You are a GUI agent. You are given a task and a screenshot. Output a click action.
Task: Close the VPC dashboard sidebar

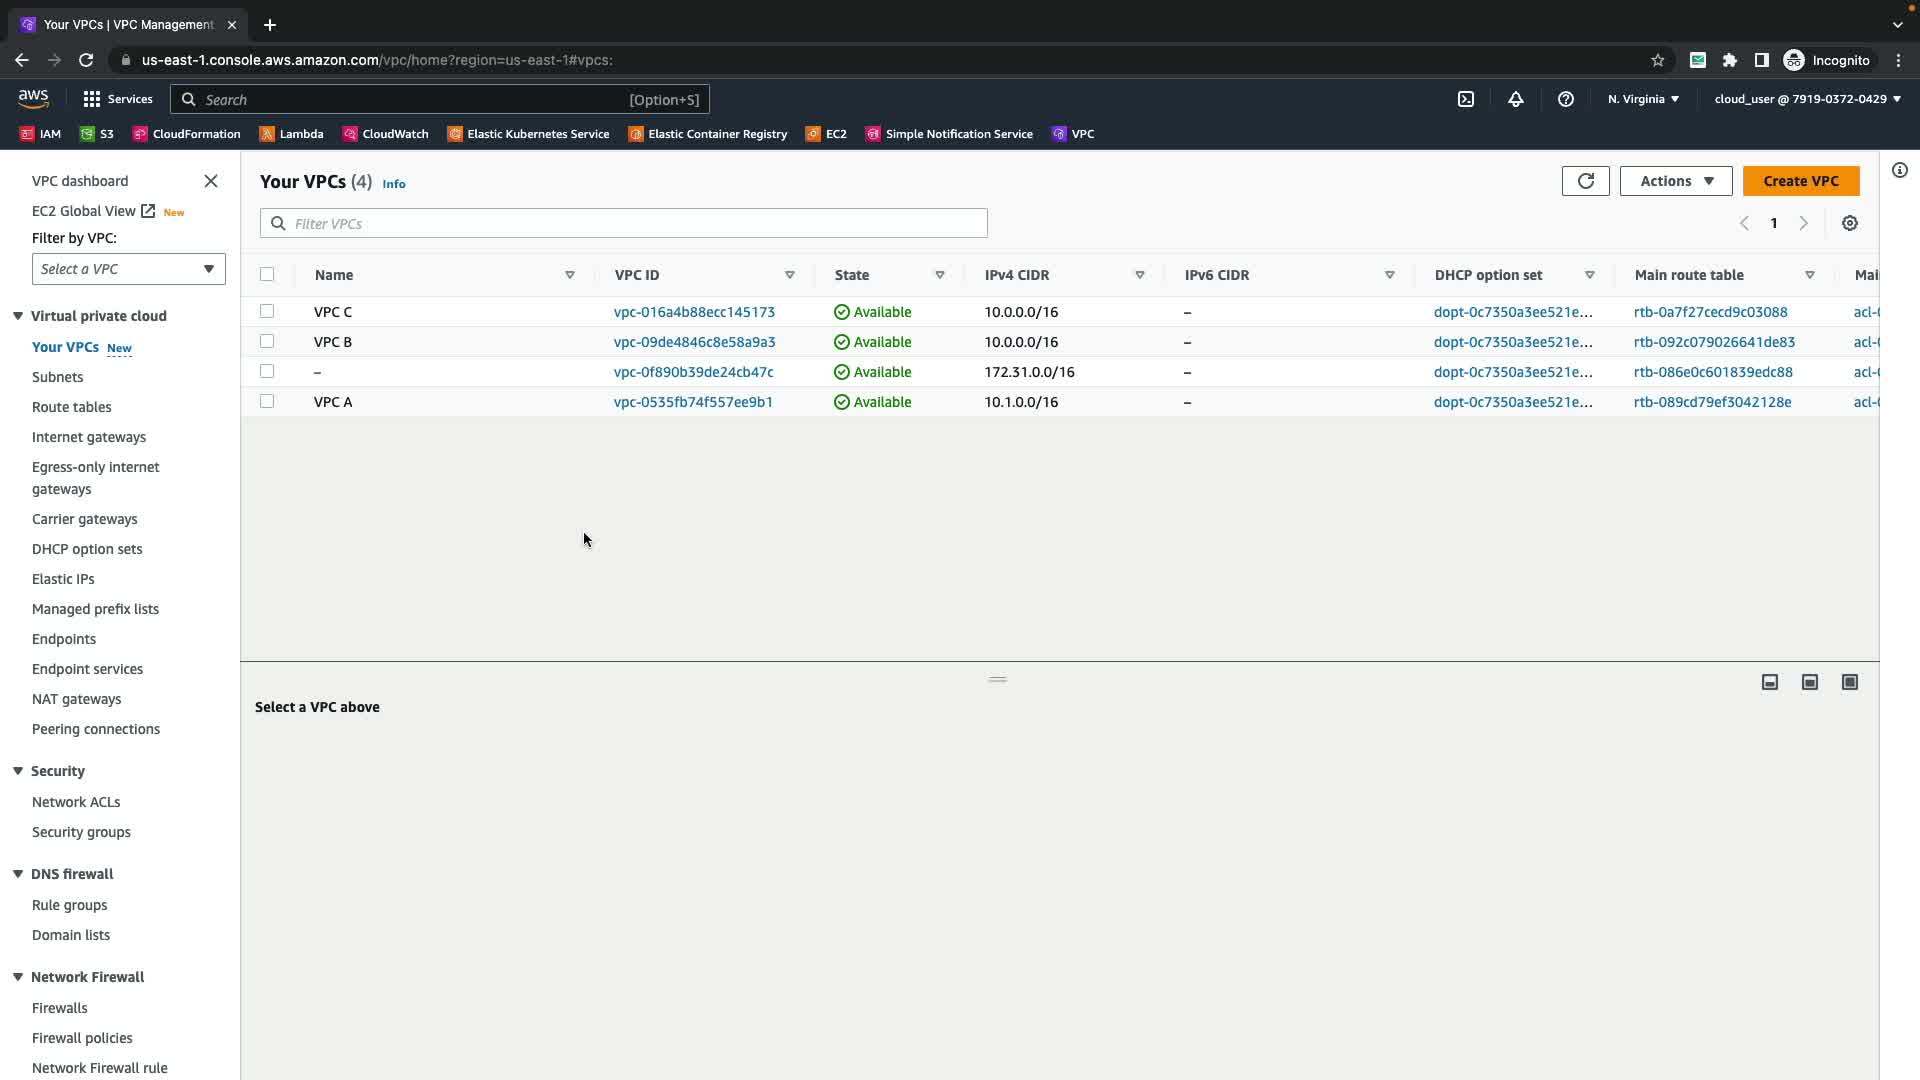211,181
